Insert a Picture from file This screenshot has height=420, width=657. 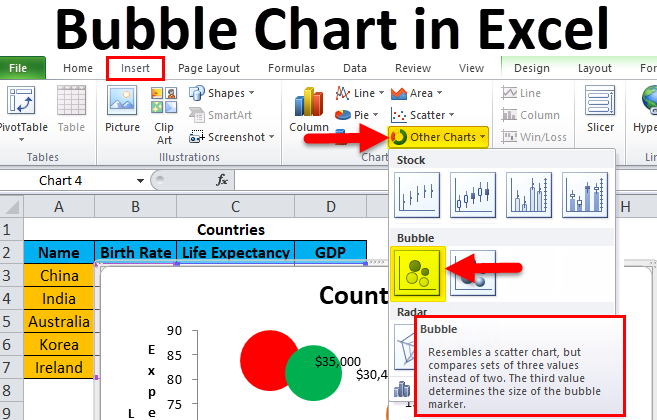(x=122, y=109)
